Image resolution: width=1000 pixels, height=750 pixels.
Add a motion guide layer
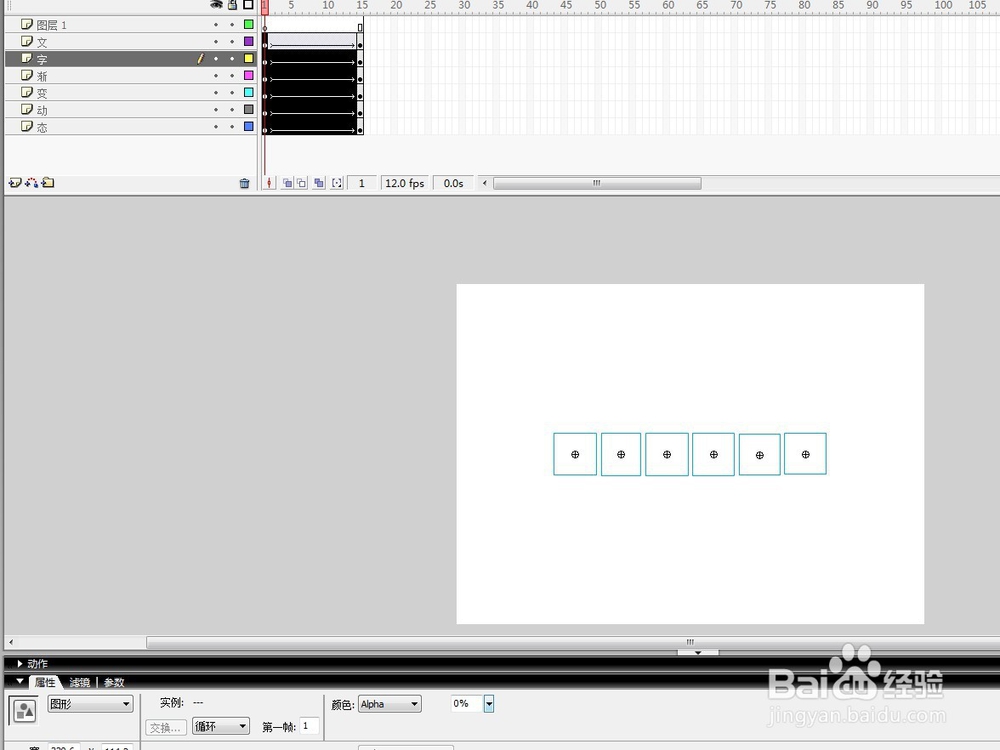[31, 183]
